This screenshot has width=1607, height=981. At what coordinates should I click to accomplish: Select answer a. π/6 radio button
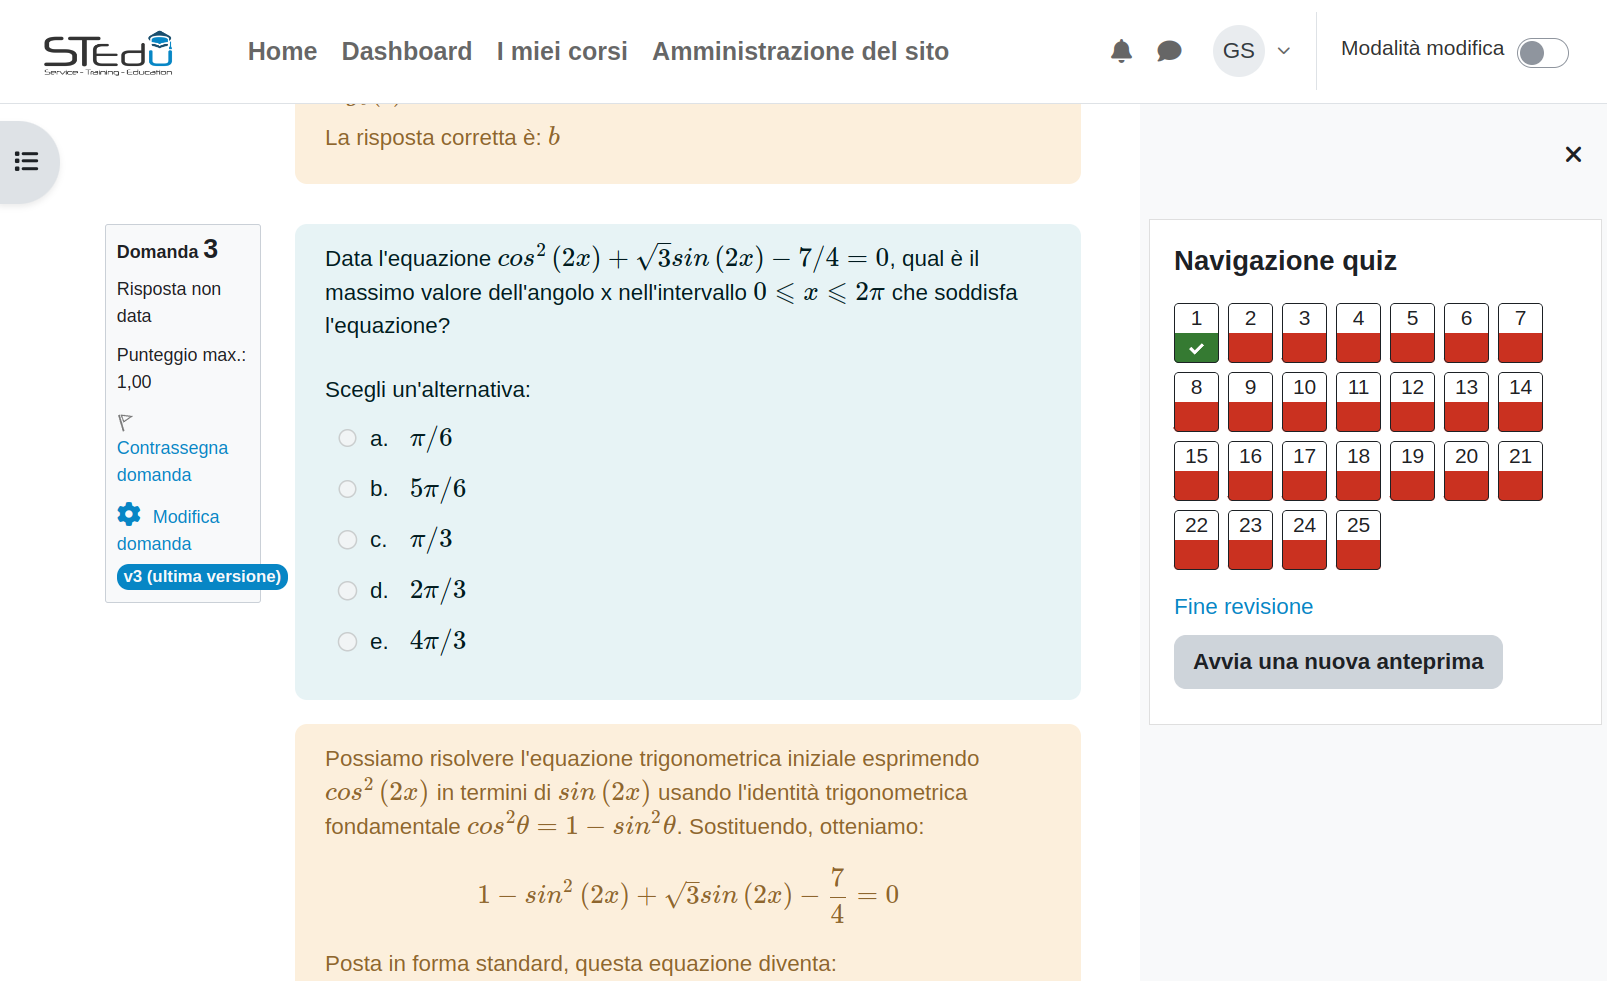coord(347,438)
